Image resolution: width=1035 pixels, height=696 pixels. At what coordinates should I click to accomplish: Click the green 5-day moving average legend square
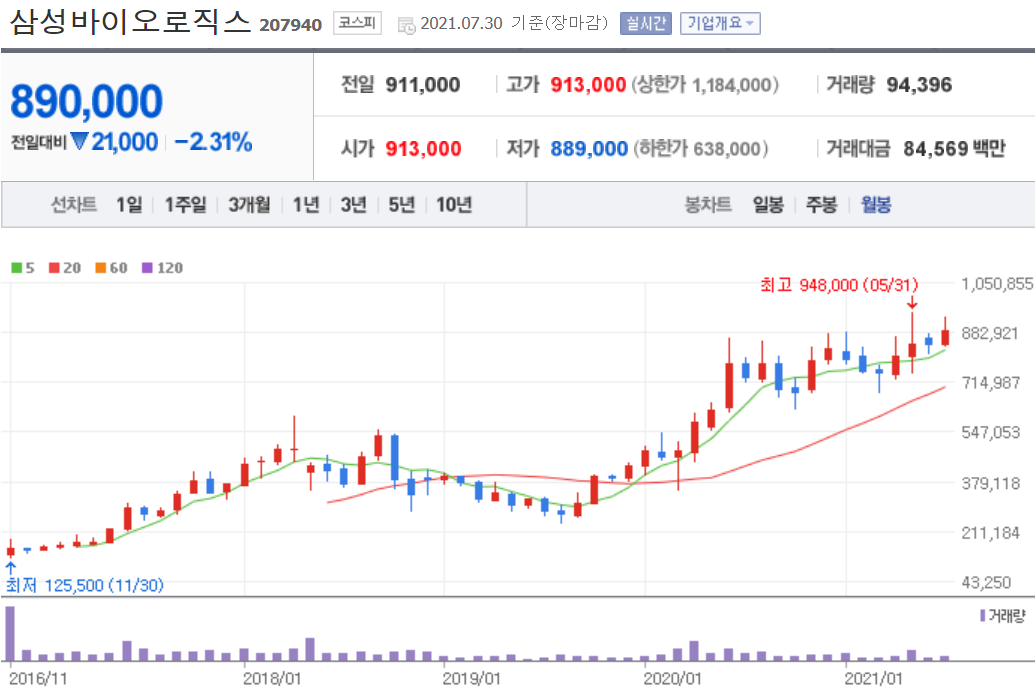(17, 267)
